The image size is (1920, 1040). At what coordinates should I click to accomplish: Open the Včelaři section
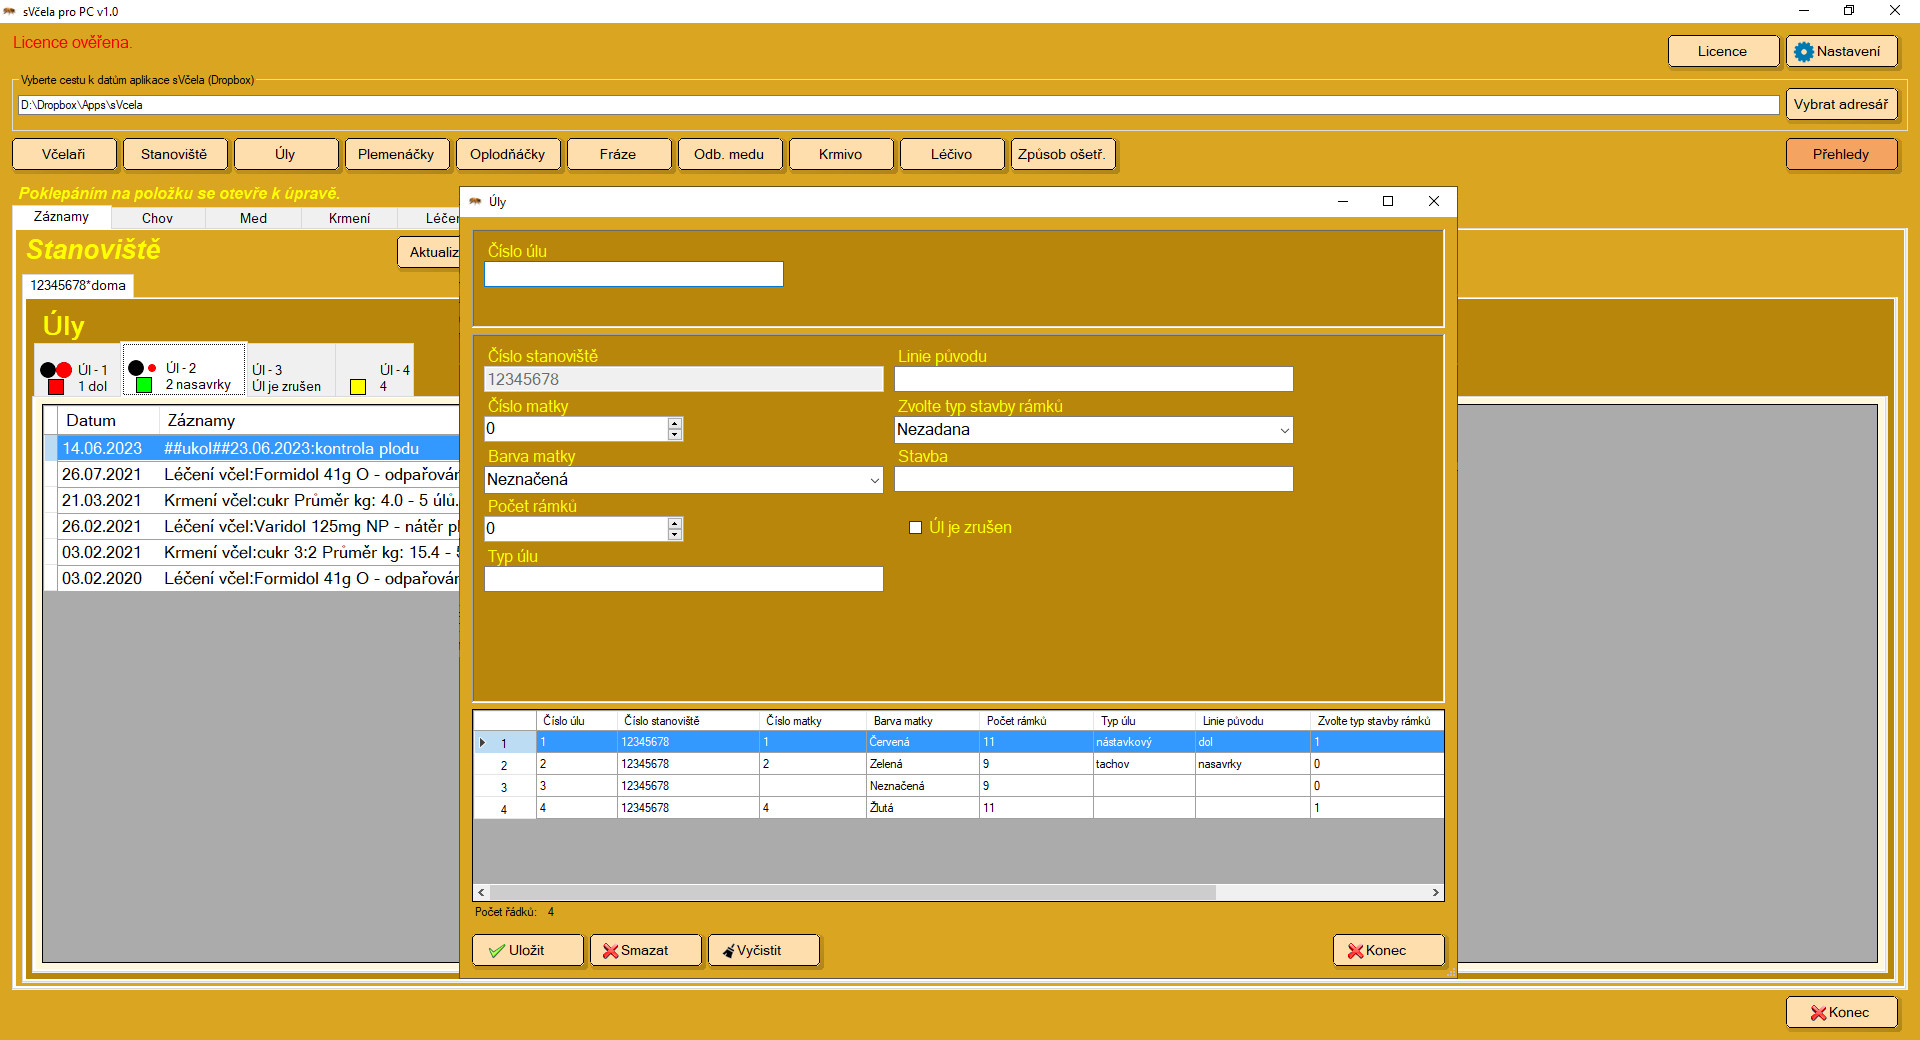pos(64,154)
